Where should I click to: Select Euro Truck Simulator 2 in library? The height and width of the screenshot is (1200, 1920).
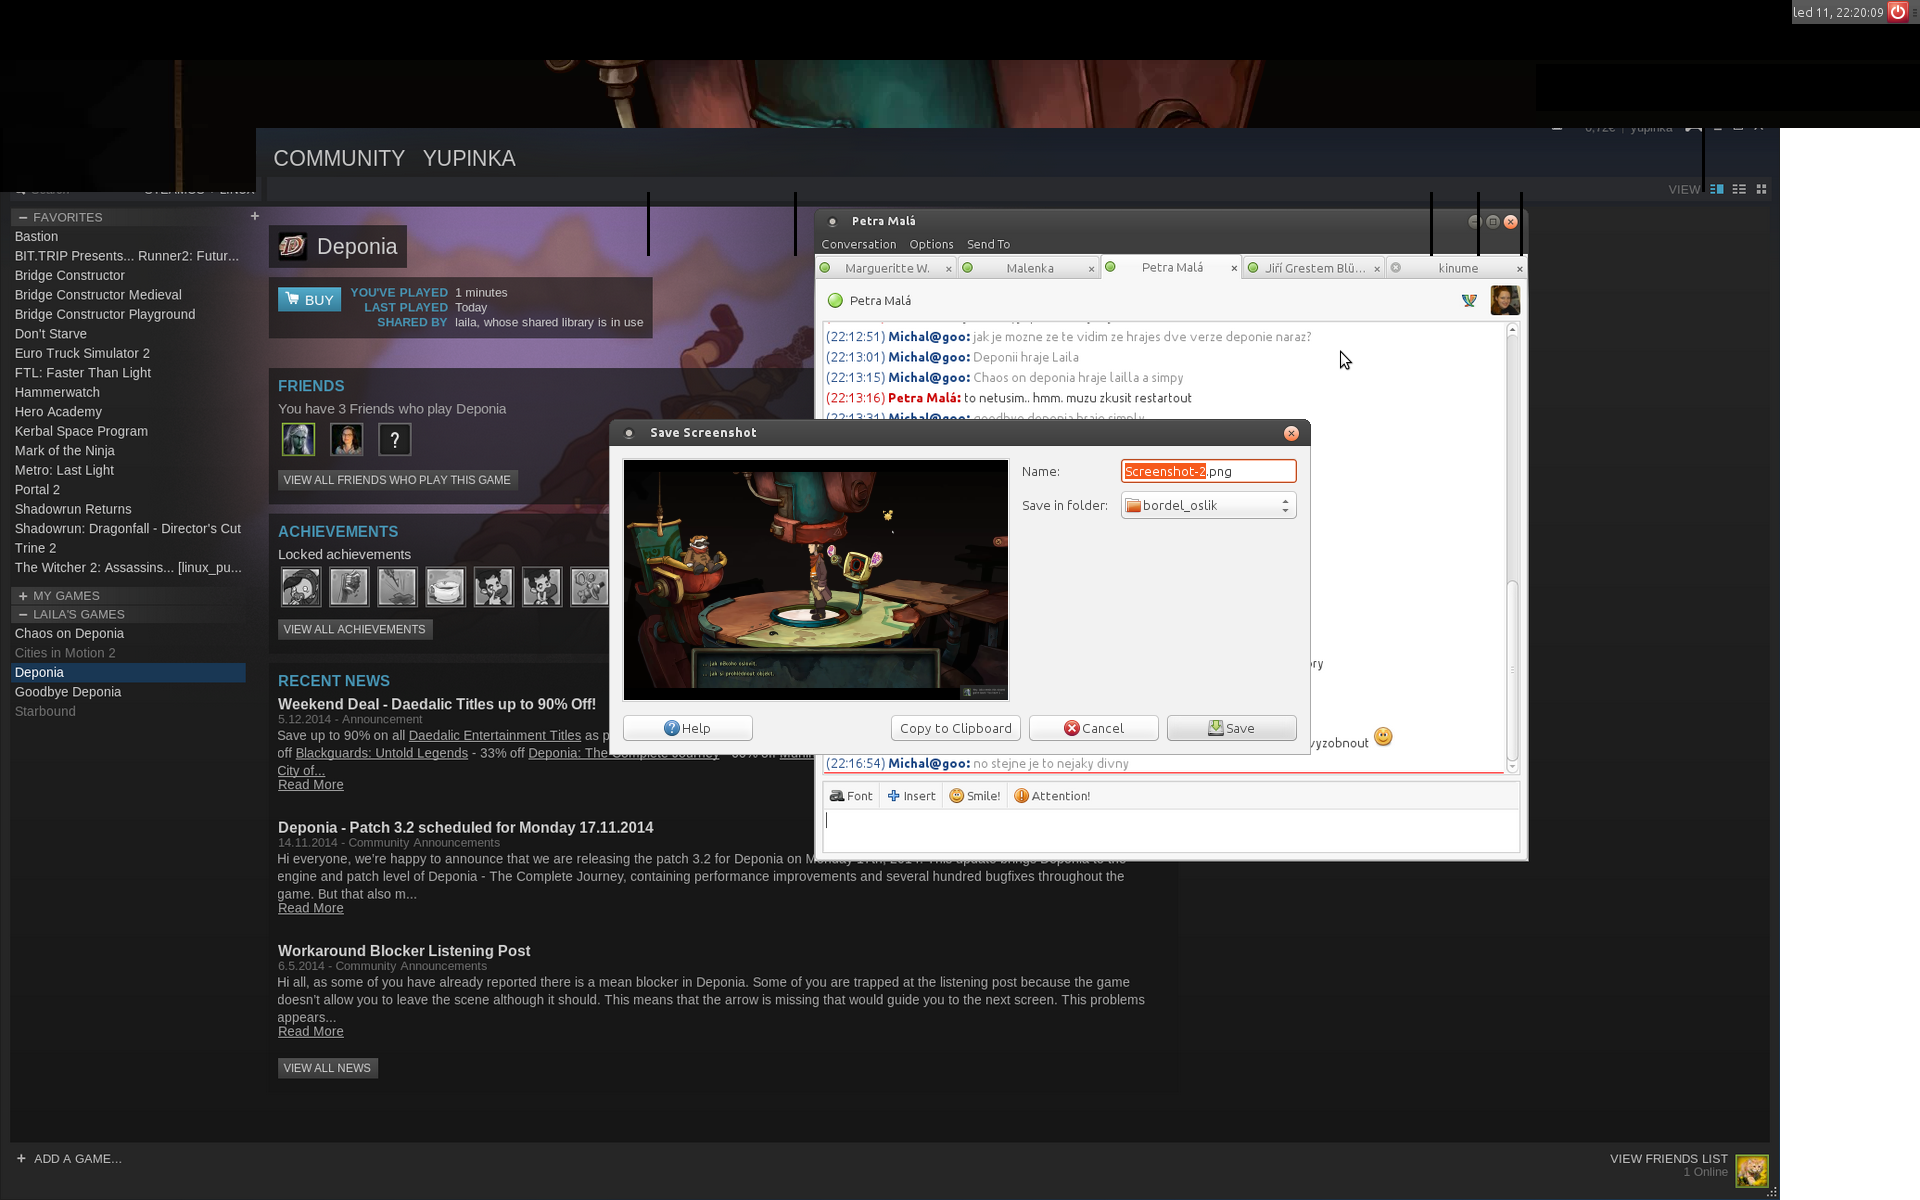[x=82, y=354]
